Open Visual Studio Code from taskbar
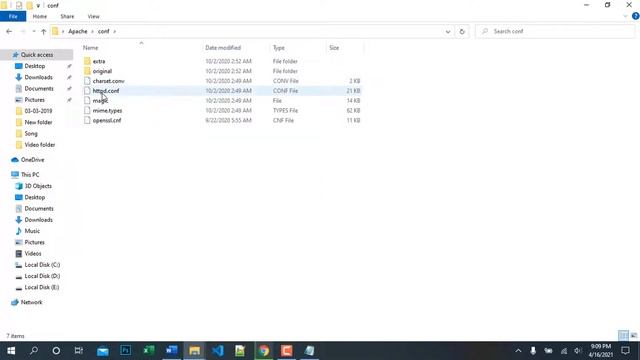The height and width of the screenshot is (360, 640). click(x=218, y=351)
